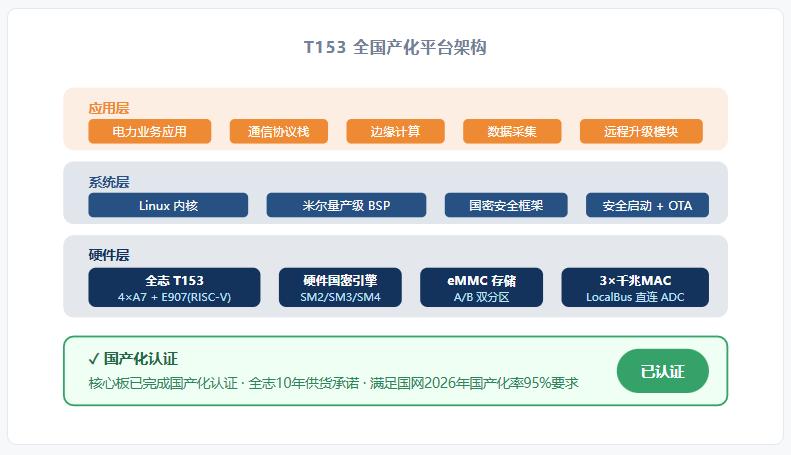Select the 安全启动 + OTA block
The image size is (791, 455).
pyautogui.click(x=647, y=205)
